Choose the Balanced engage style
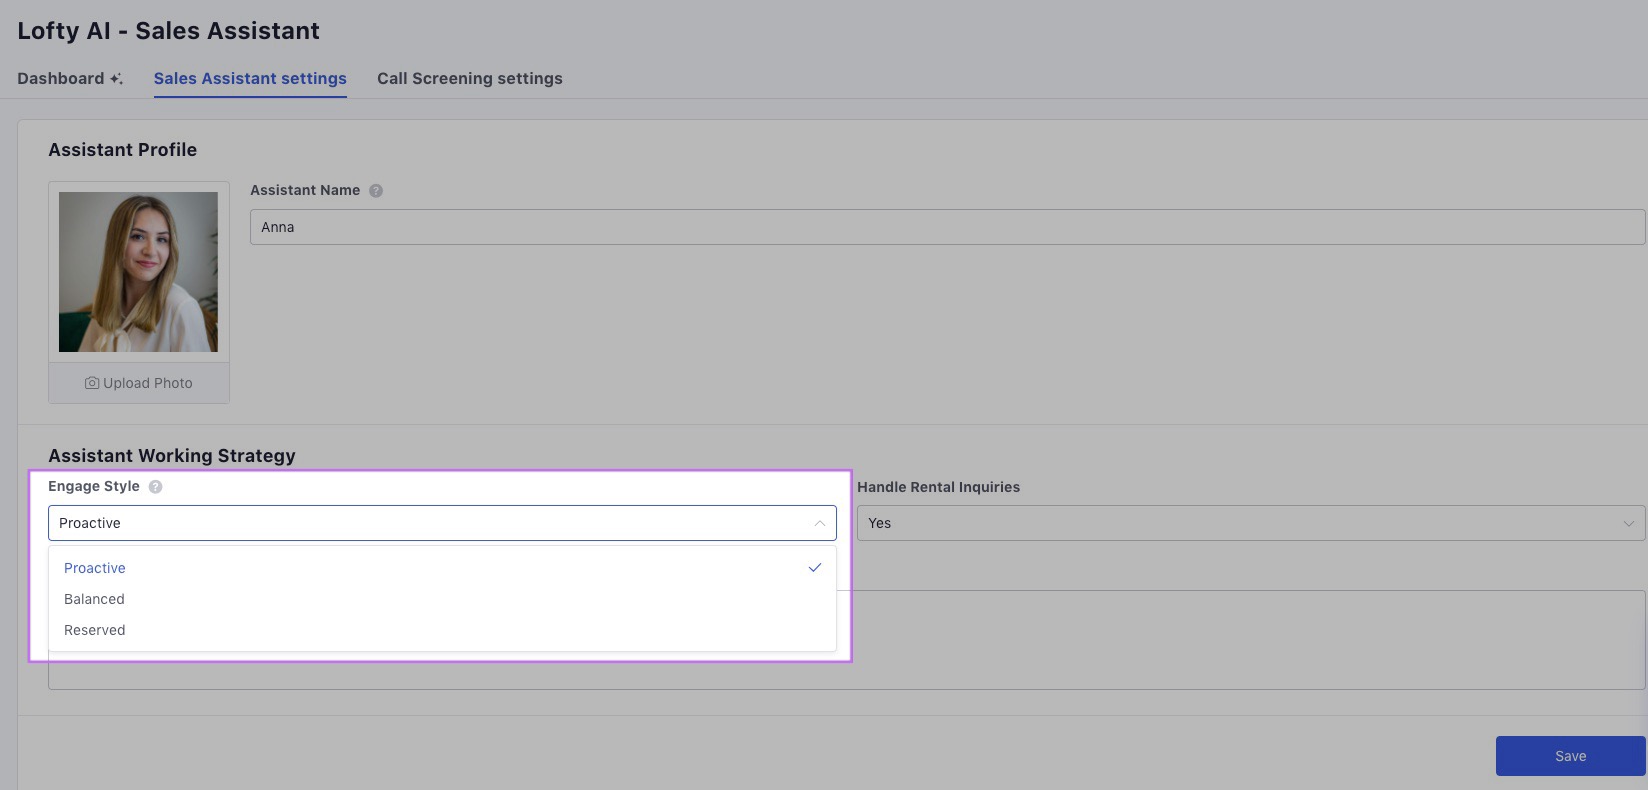Image resolution: width=1648 pixels, height=790 pixels. pos(442,599)
